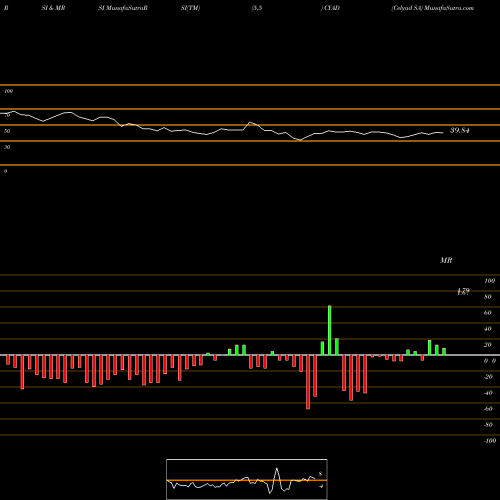The height and width of the screenshot is (500, 500).
Task: Click the MR axis -60 label
Action: coord(488,409)
